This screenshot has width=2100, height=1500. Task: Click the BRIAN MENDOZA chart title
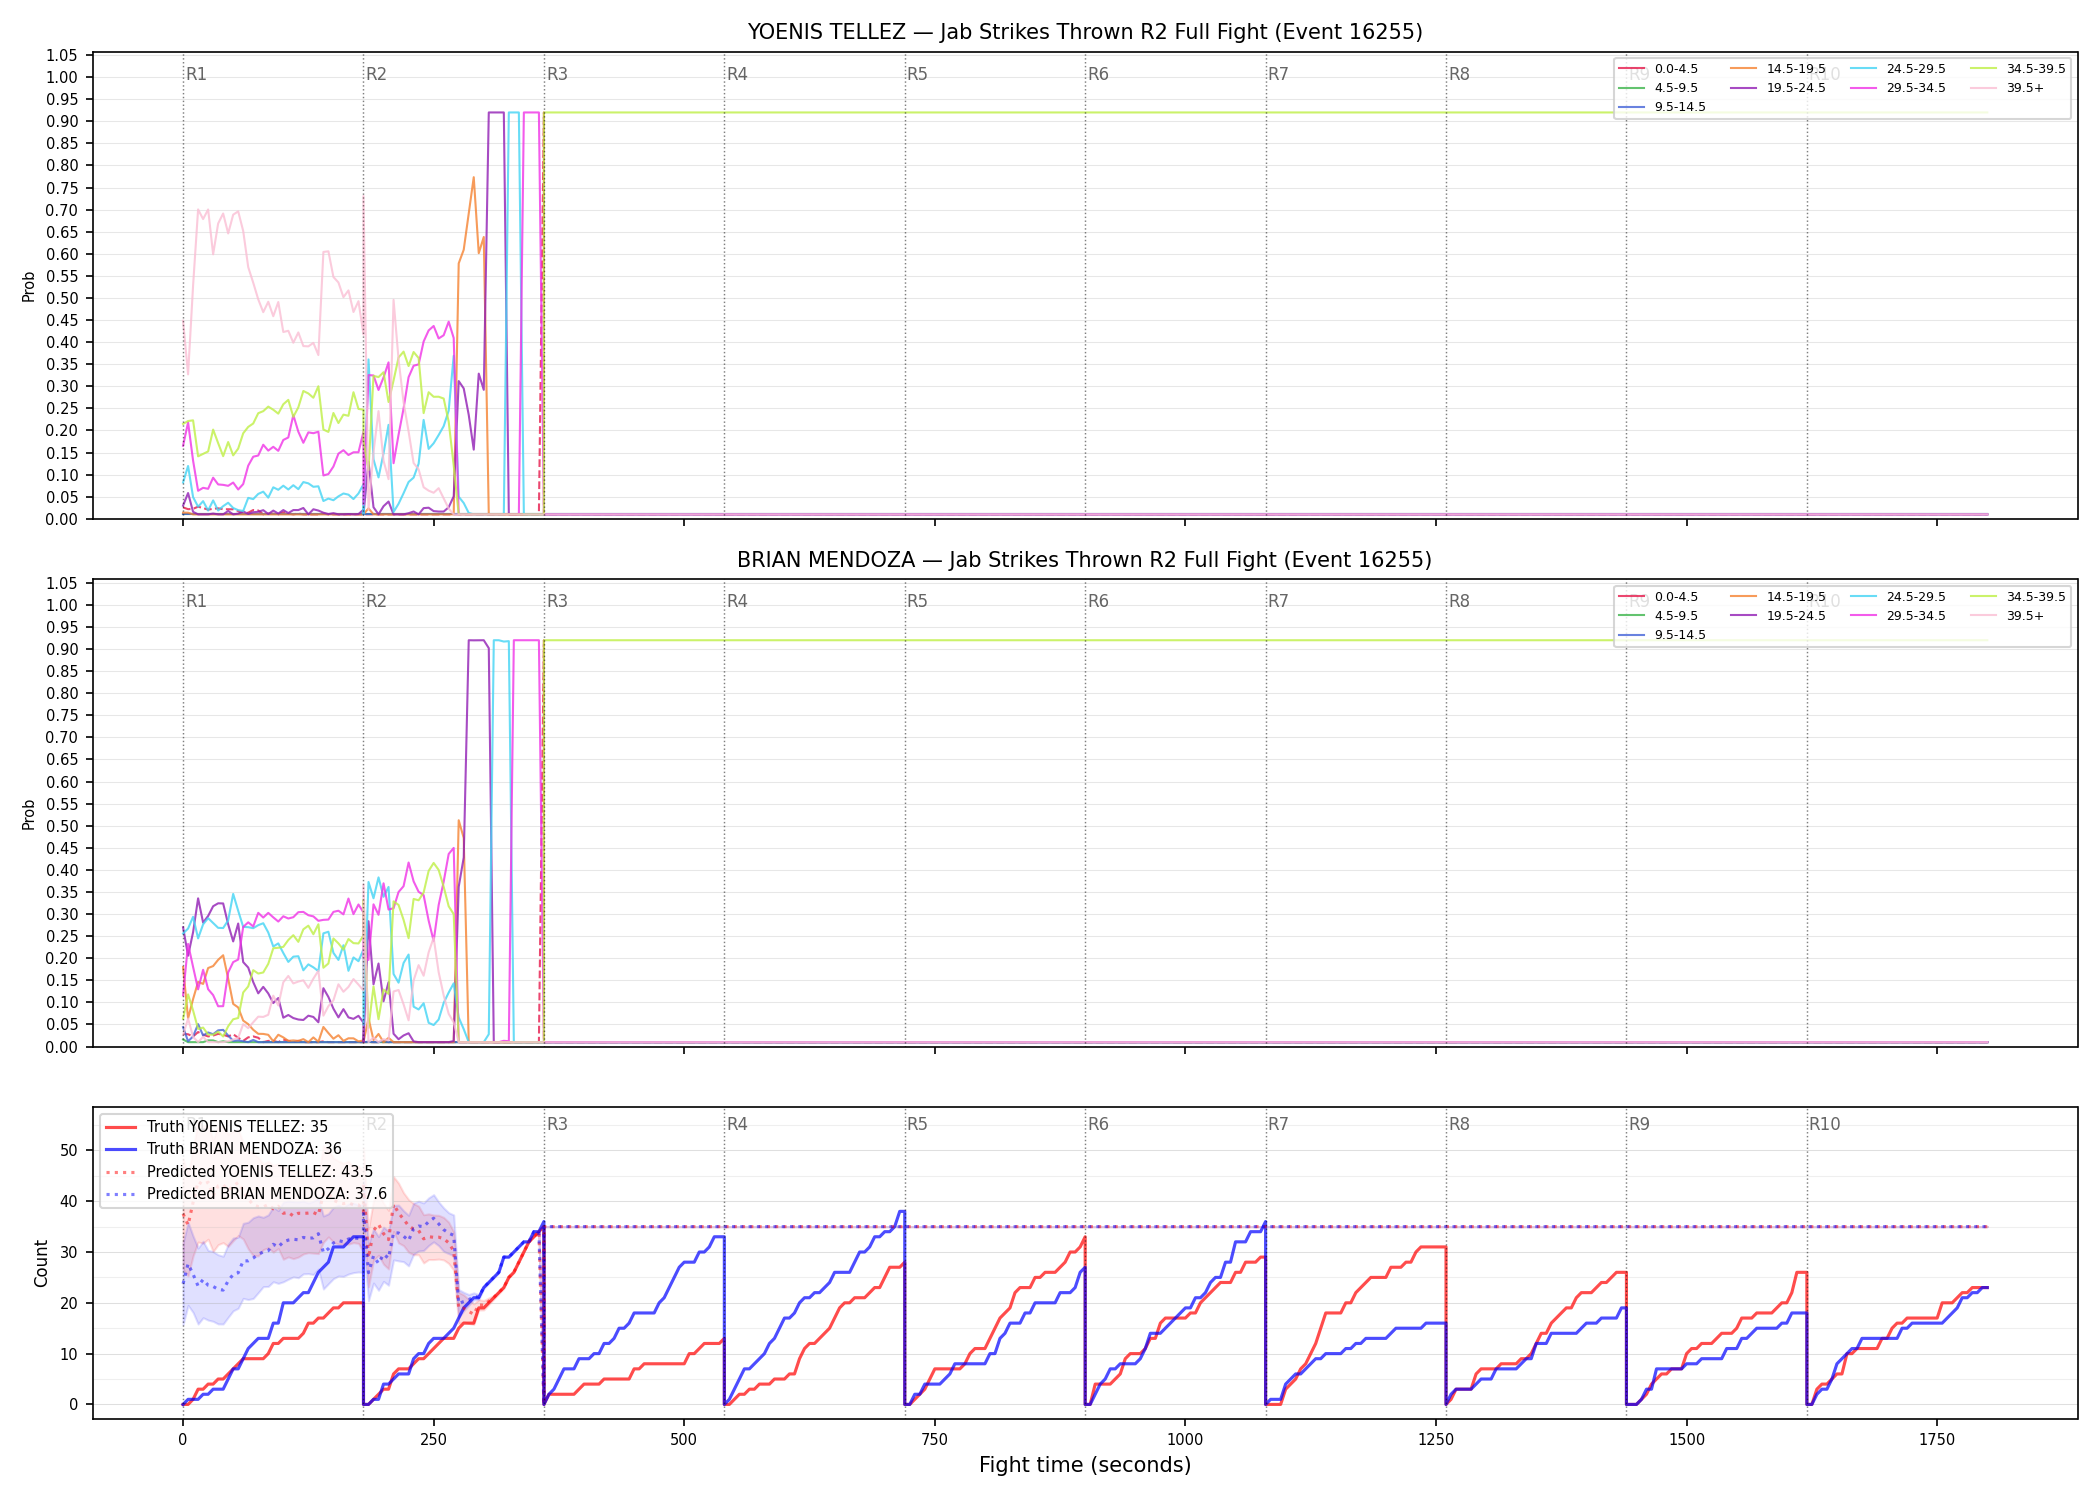point(1085,560)
